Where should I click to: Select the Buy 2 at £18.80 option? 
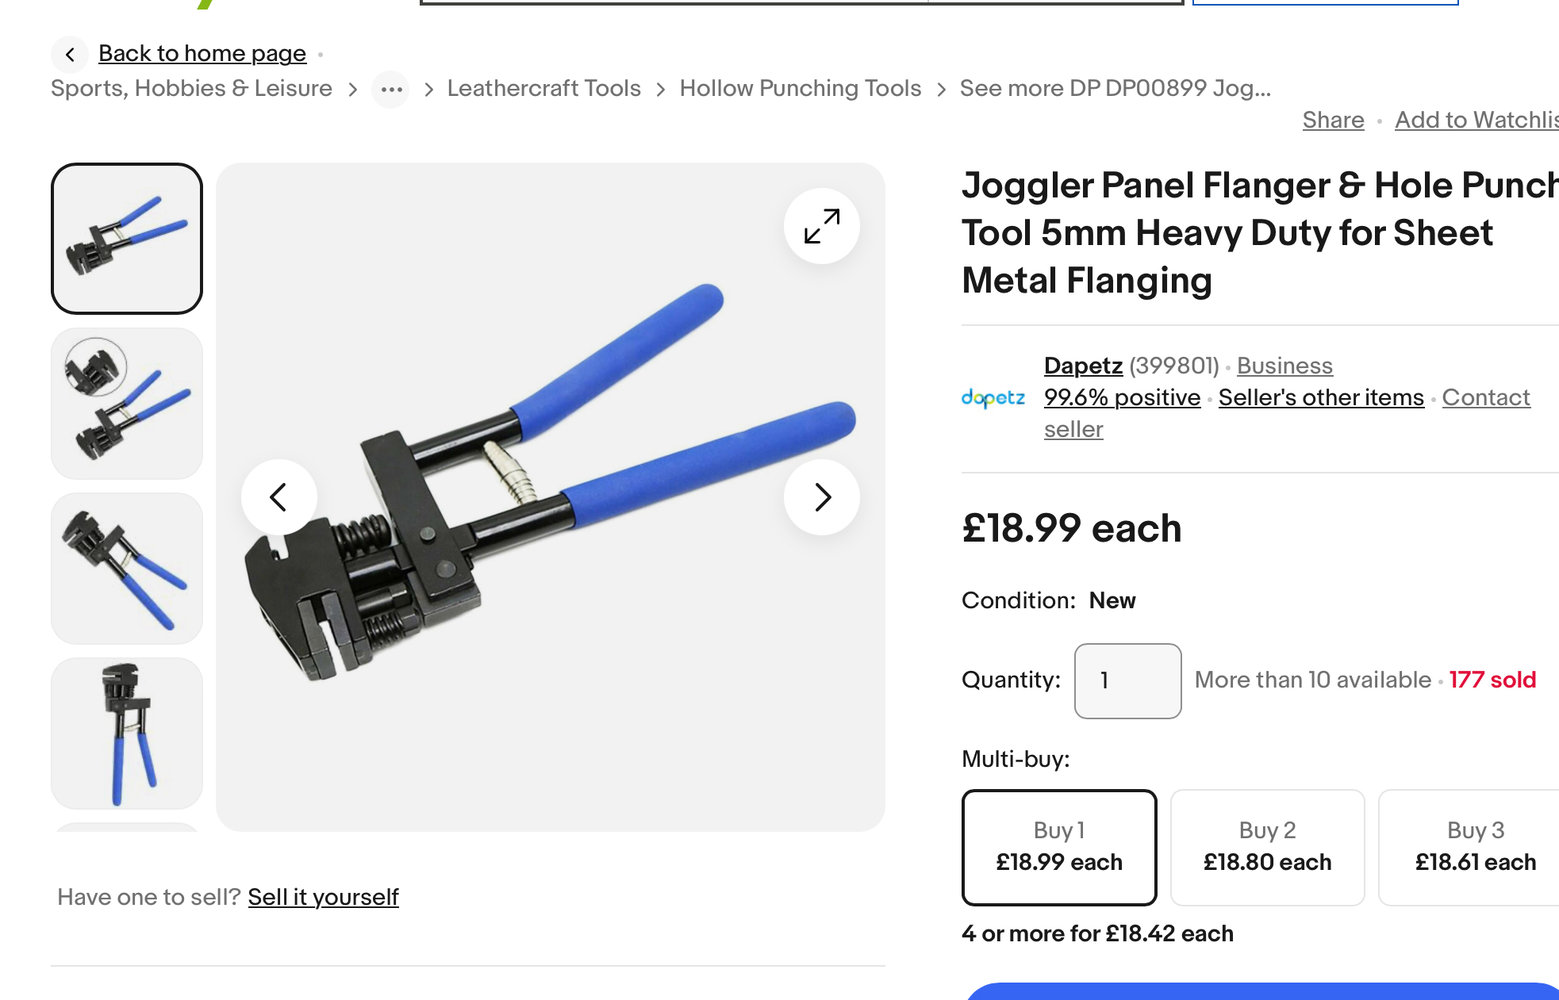pyautogui.click(x=1267, y=847)
